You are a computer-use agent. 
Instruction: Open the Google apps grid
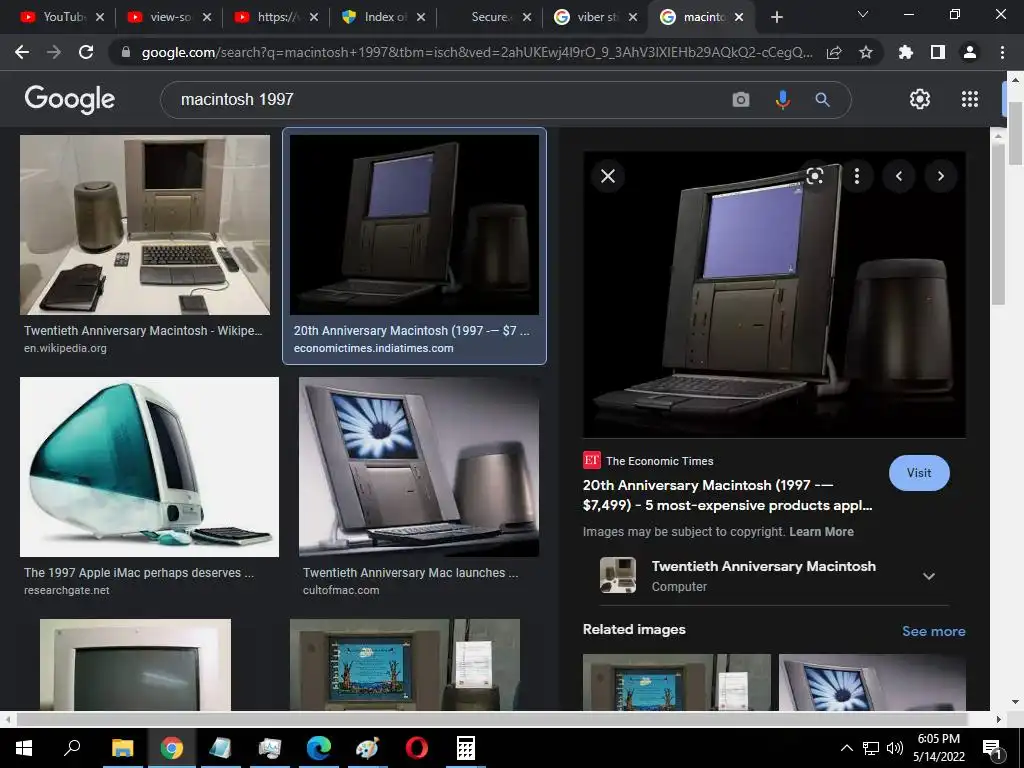970,99
